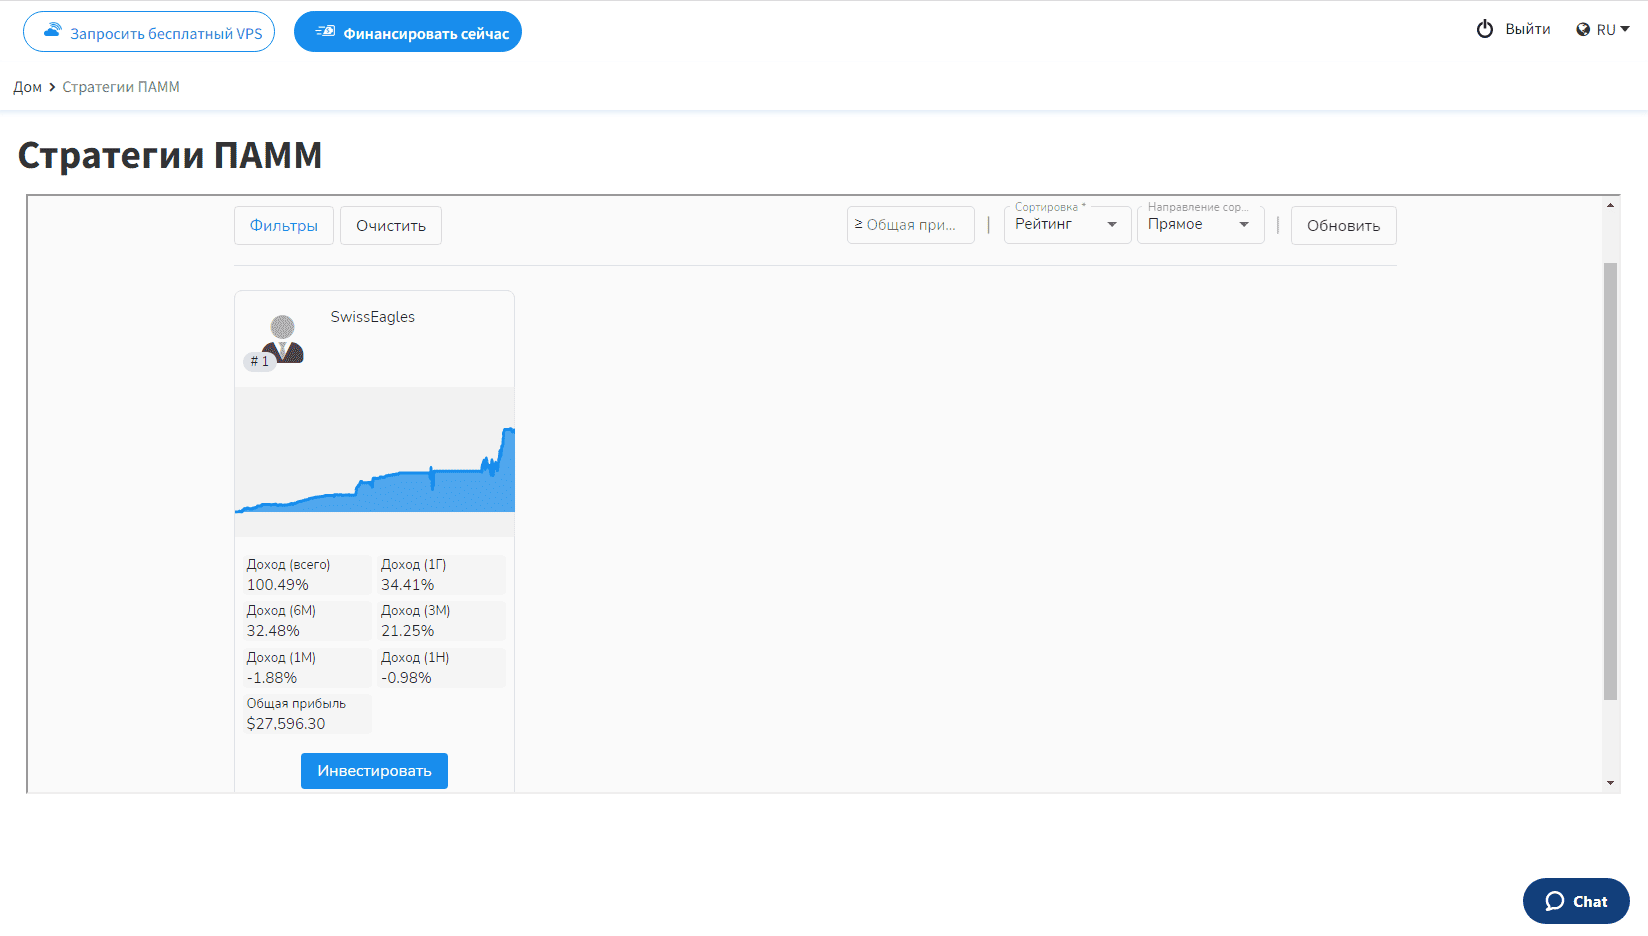Click the Запросить бесплатный VPS button
The width and height of the screenshot is (1648, 936).
(x=149, y=32)
